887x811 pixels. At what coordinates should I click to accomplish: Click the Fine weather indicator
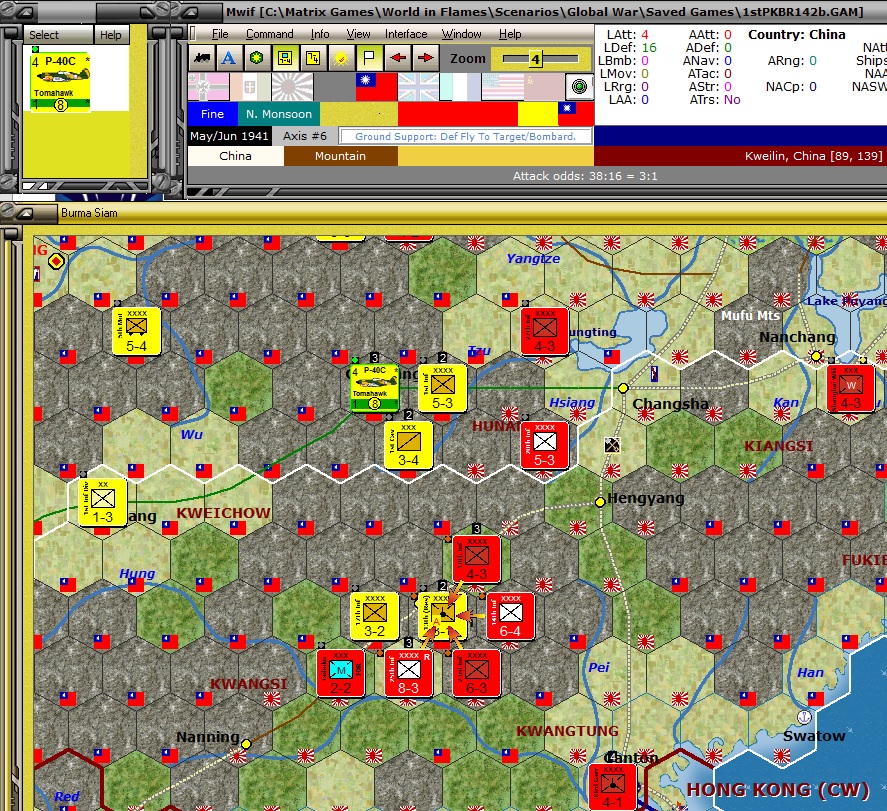click(212, 114)
